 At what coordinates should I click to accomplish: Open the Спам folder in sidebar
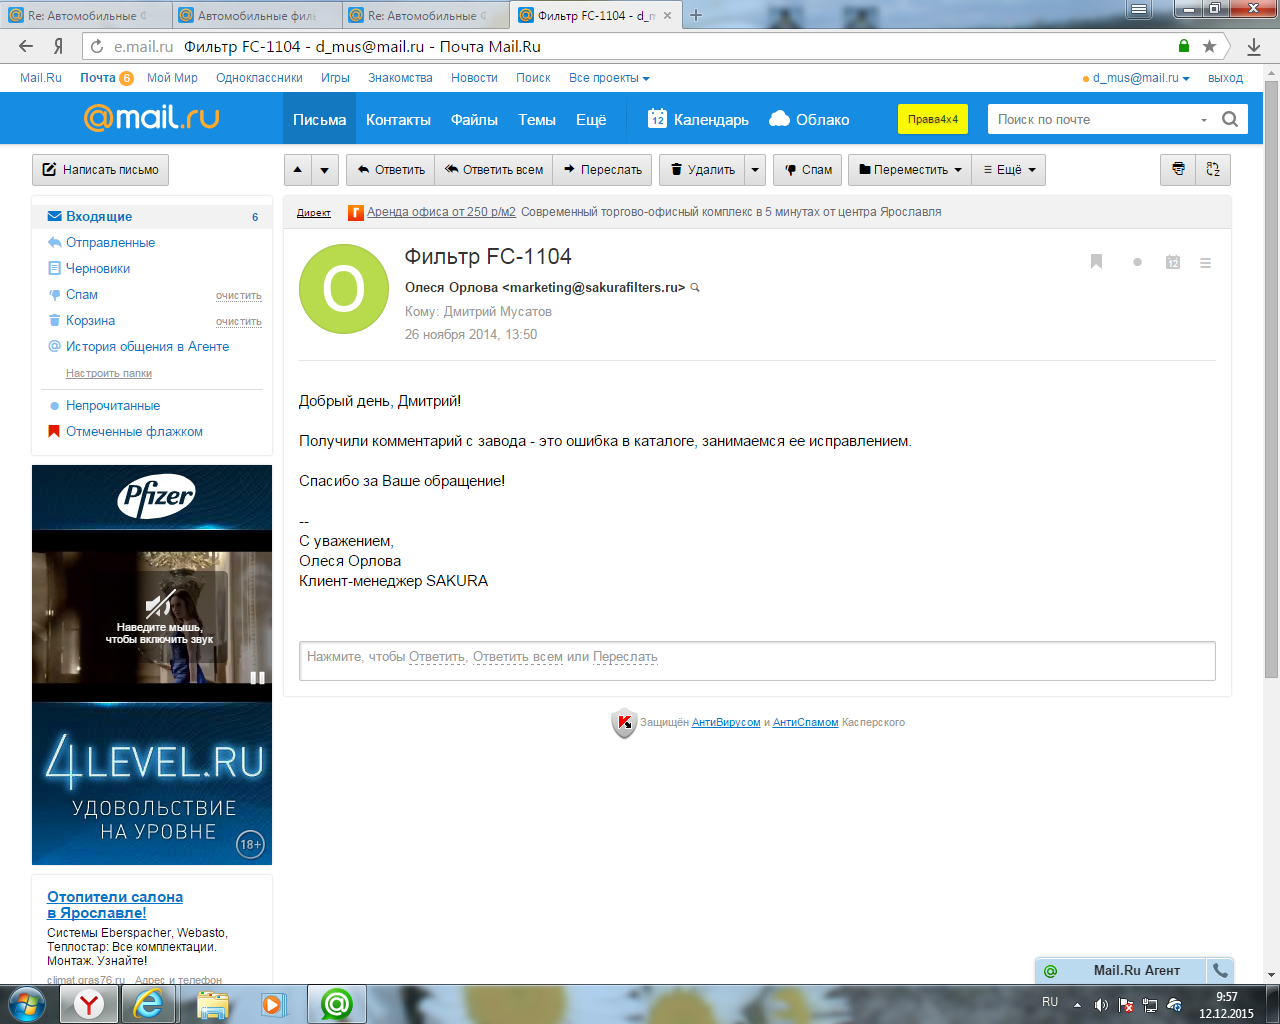click(x=82, y=294)
